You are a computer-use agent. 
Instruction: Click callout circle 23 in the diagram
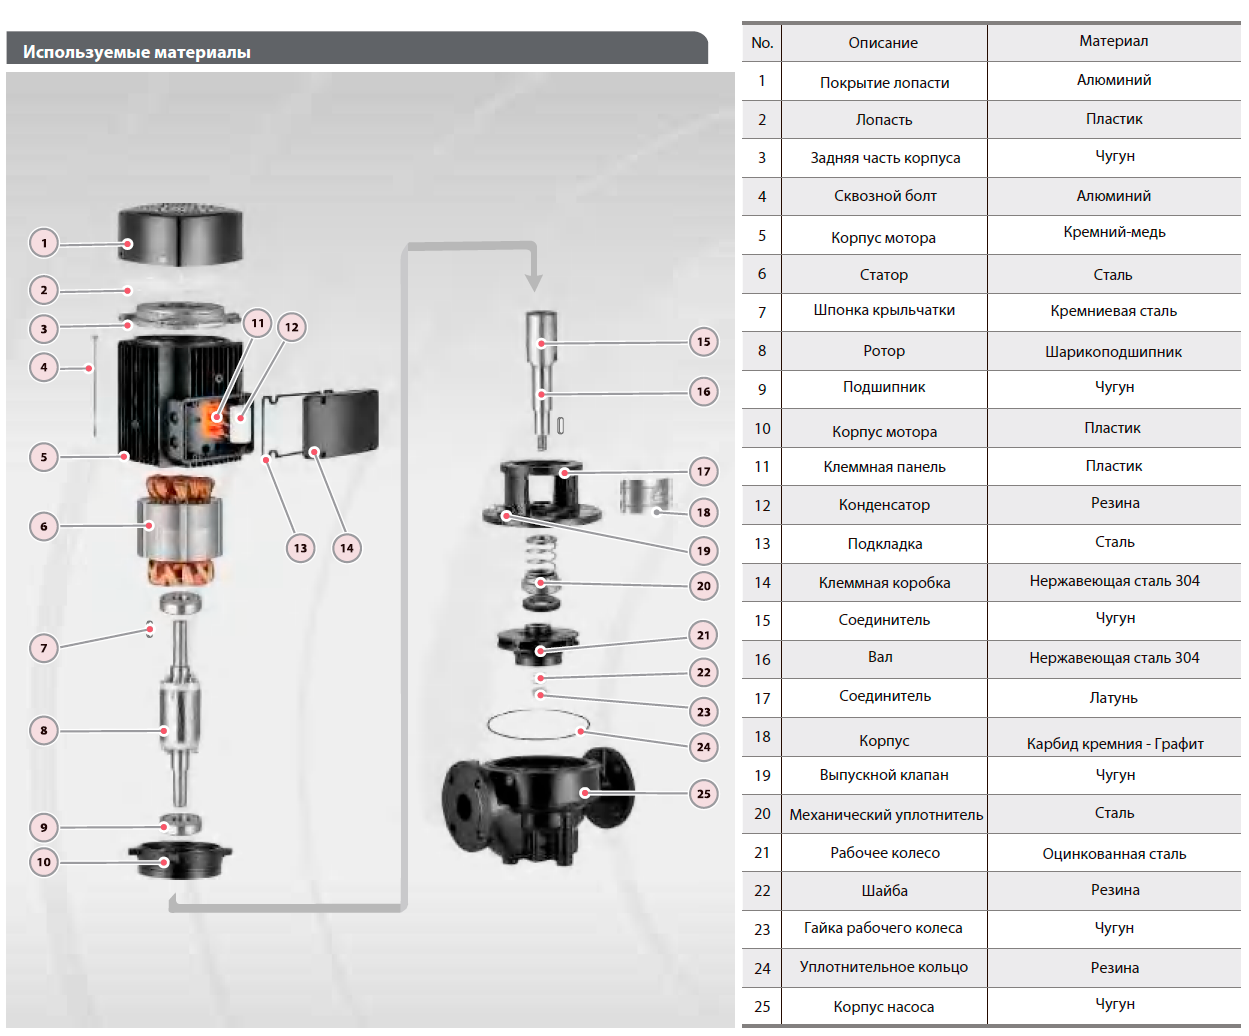point(704,712)
